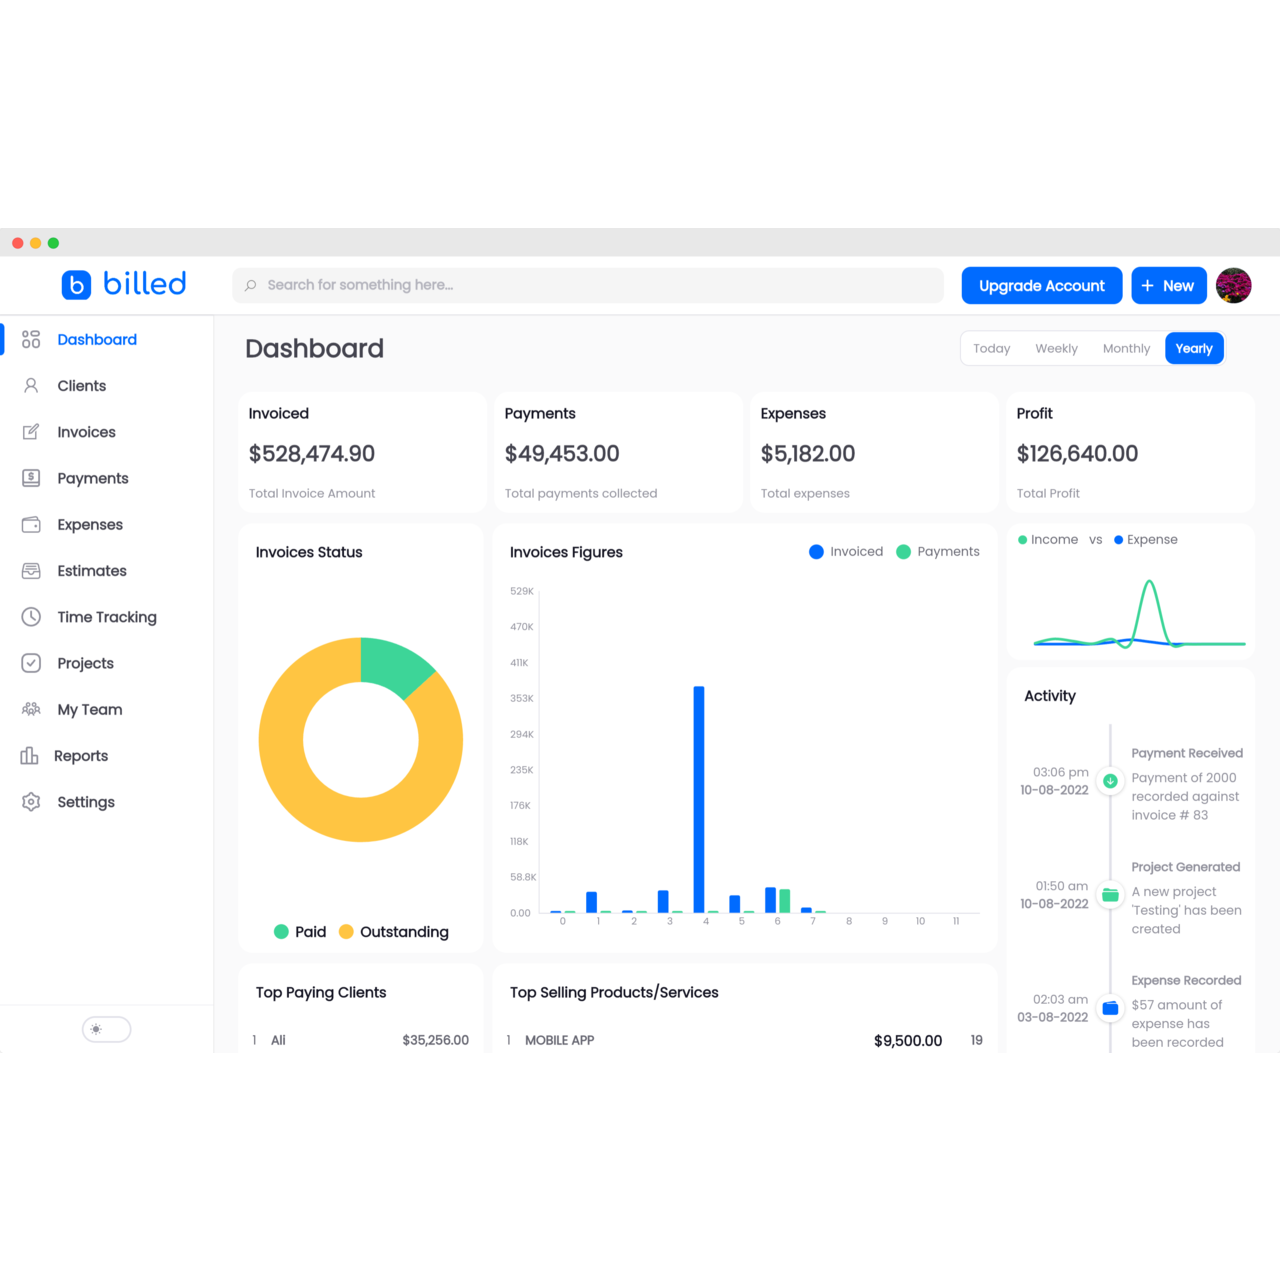Toggle the Payments series in chart legend

pyautogui.click(x=938, y=552)
